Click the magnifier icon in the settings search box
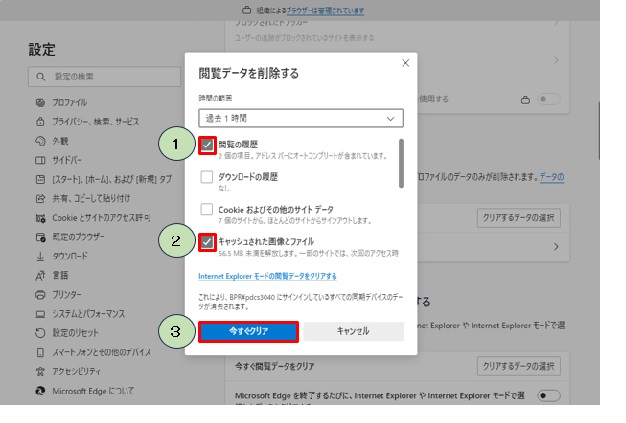Image resolution: width=626 pixels, height=423 pixels. 40,77
